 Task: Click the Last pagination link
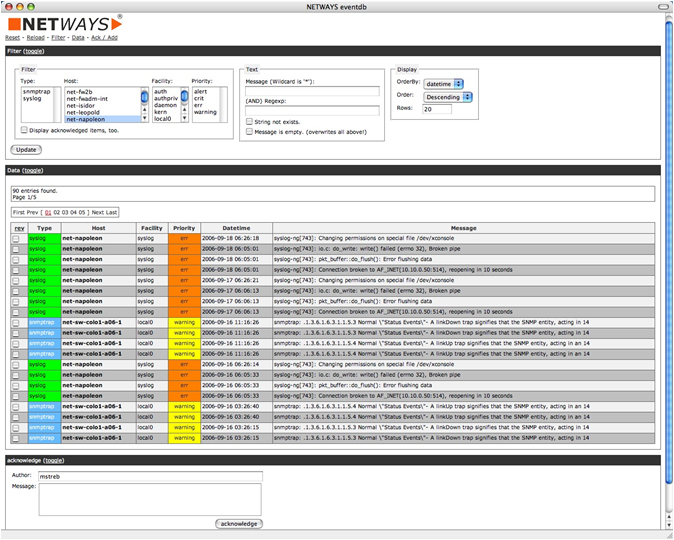pos(110,212)
